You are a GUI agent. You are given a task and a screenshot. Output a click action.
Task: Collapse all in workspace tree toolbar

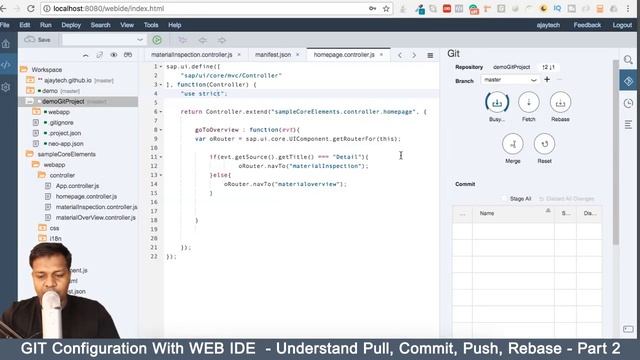point(85,55)
